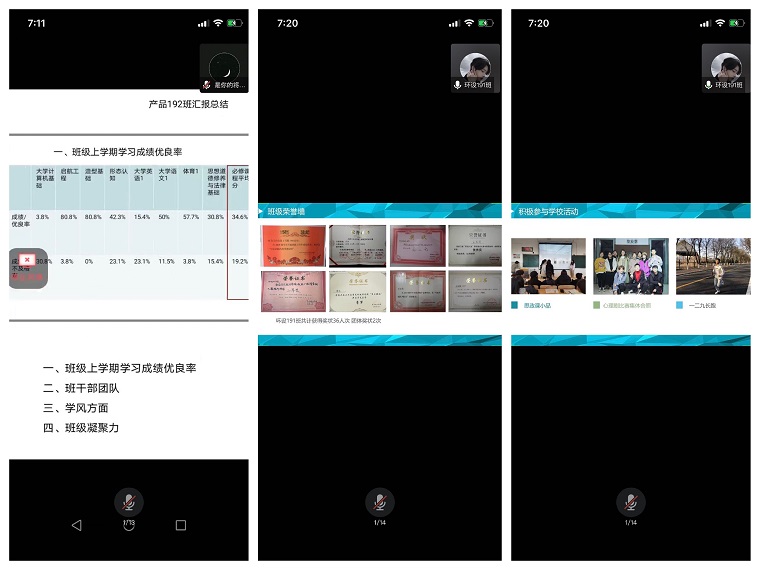Tap the green 心理组比赛集体合照 legend square

(597, 305)
